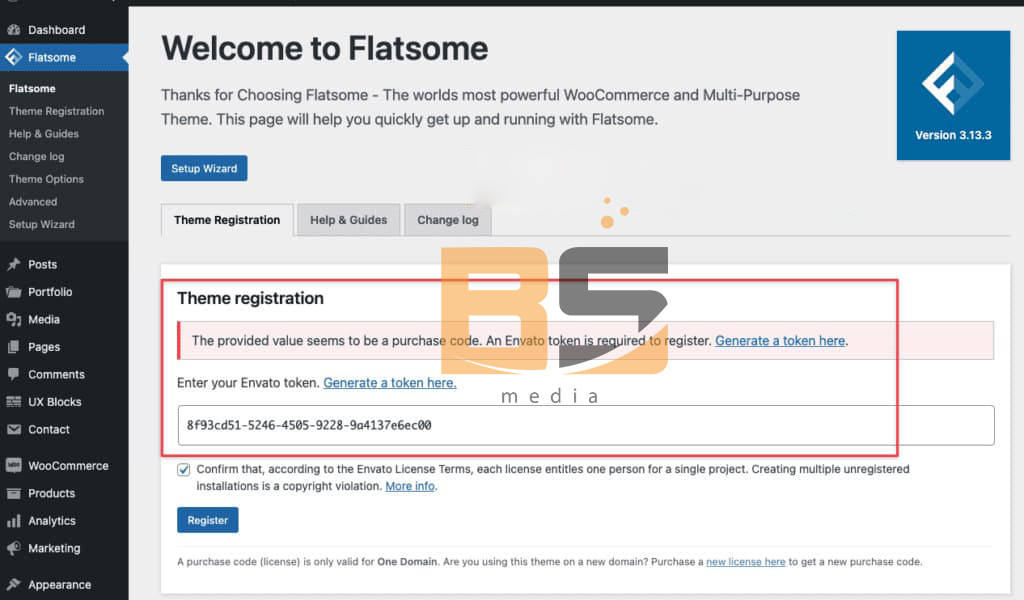Click into the Envato token input field
Image resolution: width=1024 pixels, height=600 pixels.
point(586,425)
